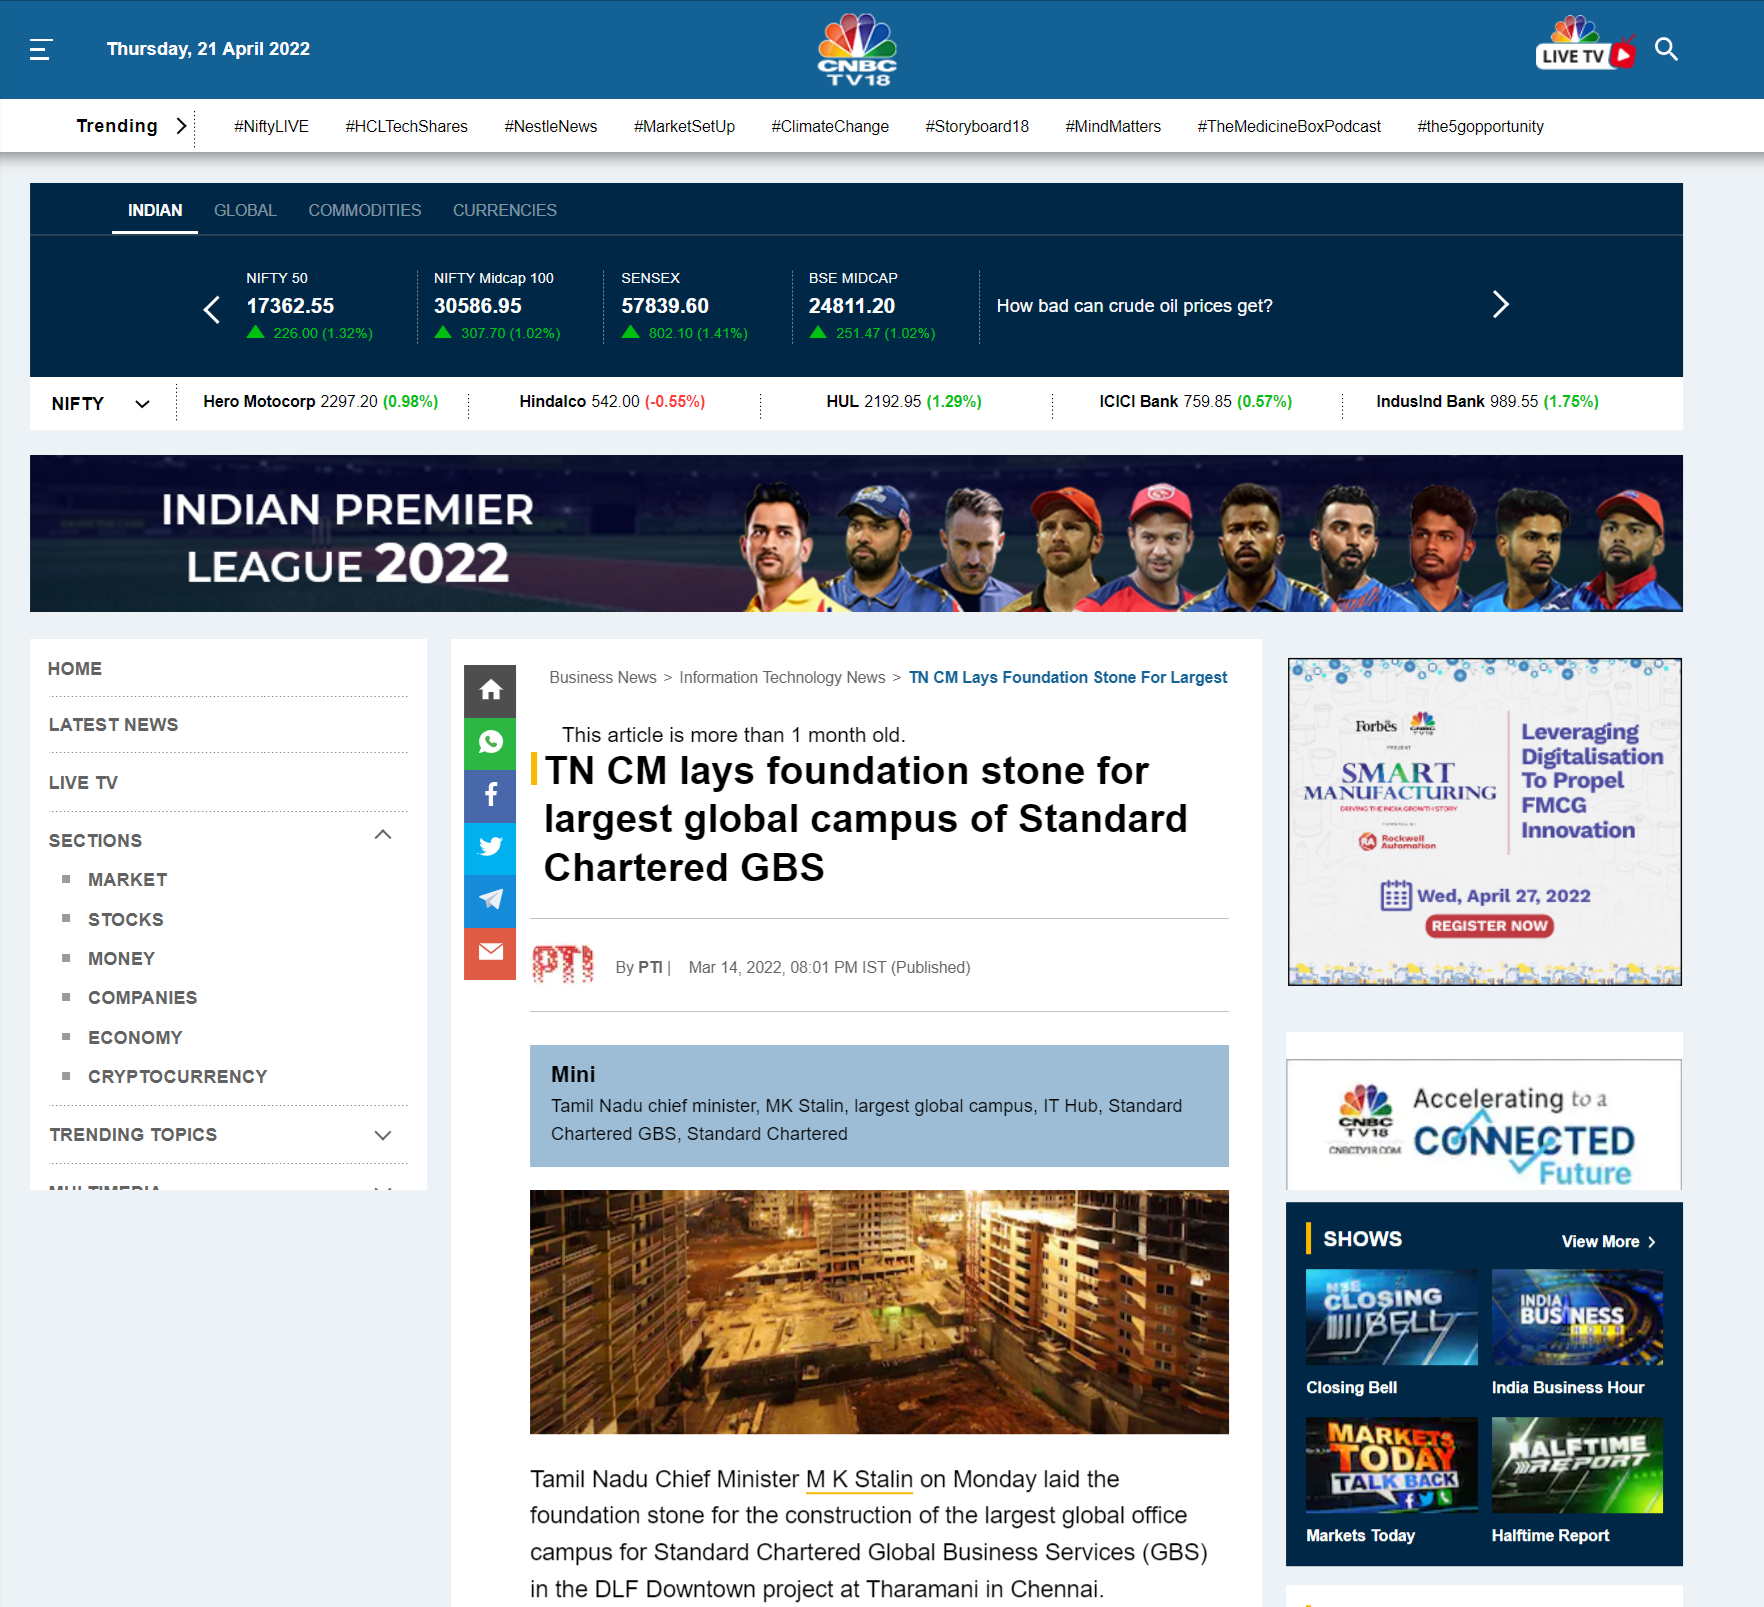1764x1607 pixels.
Task: Open the NIFTY Midcap 100 index
Action: pyautogui.click(x=497, y=306)
